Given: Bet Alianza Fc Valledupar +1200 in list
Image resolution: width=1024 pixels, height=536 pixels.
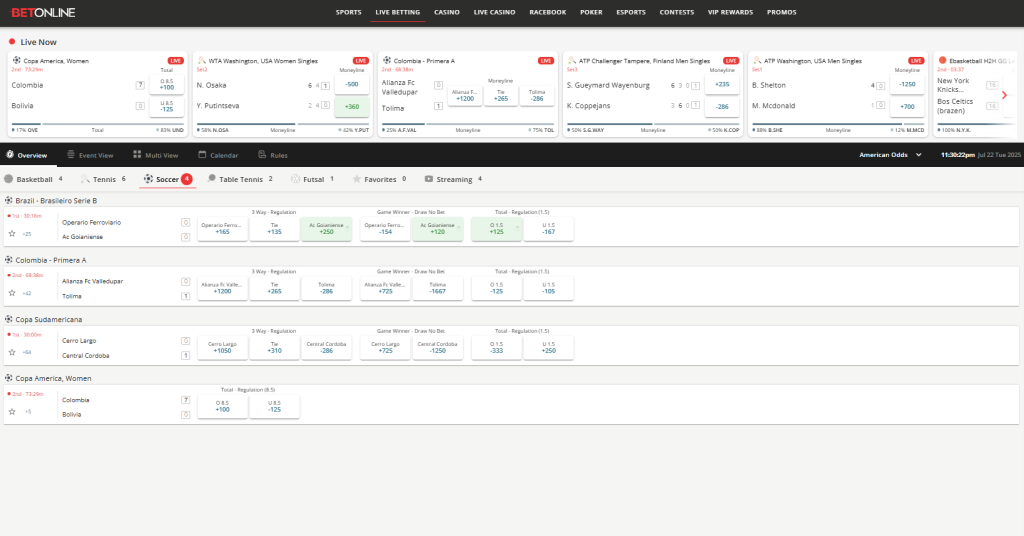Looking at the screenshot, I should (x=222, y=289).
